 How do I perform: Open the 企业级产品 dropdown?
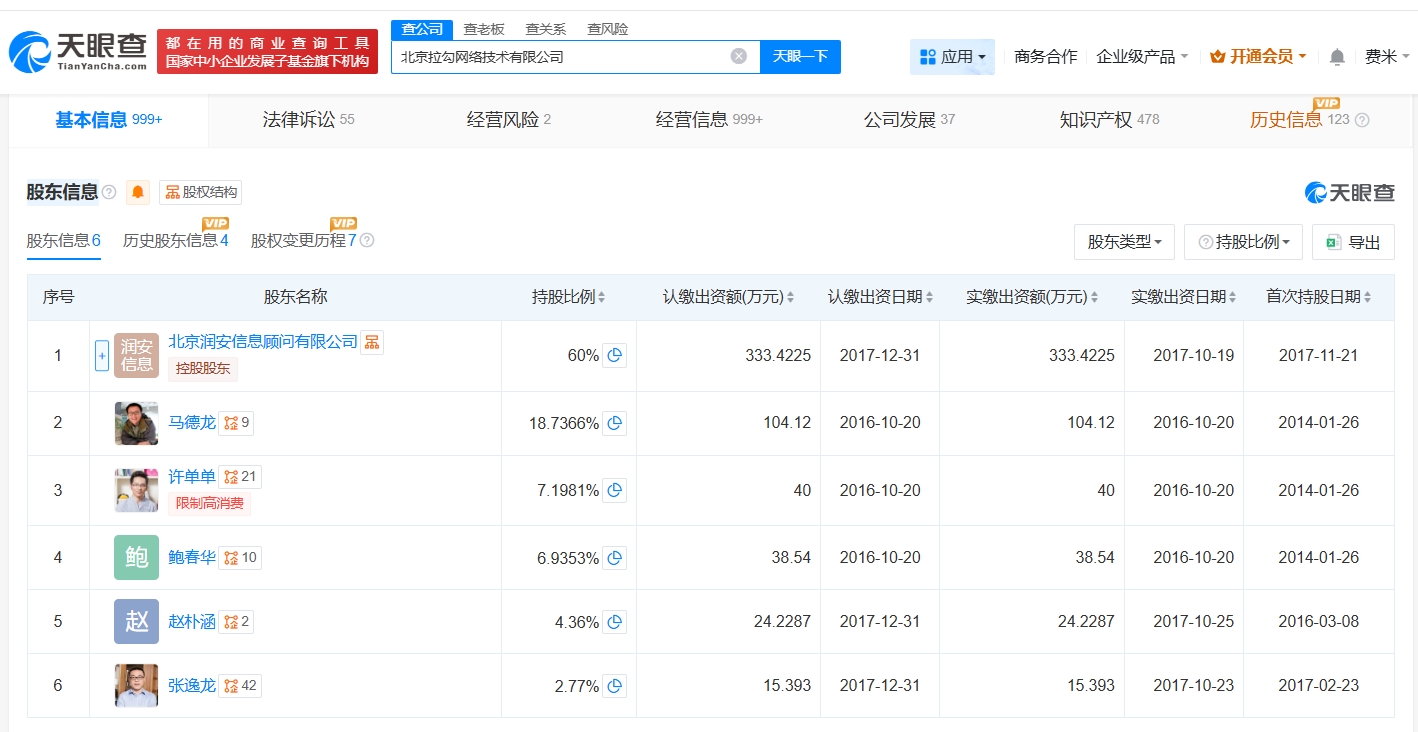click(1142, 57)
